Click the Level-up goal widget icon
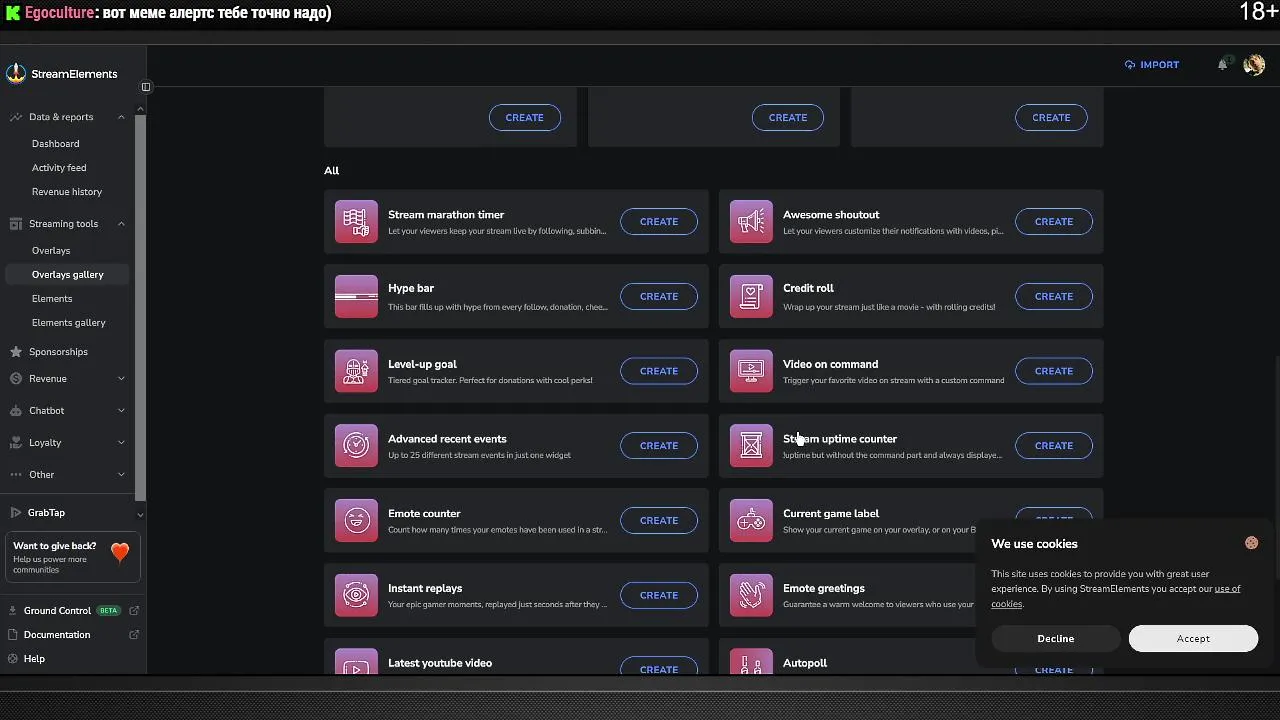This screenshot has height=720, width=1280. click(356, 371)
